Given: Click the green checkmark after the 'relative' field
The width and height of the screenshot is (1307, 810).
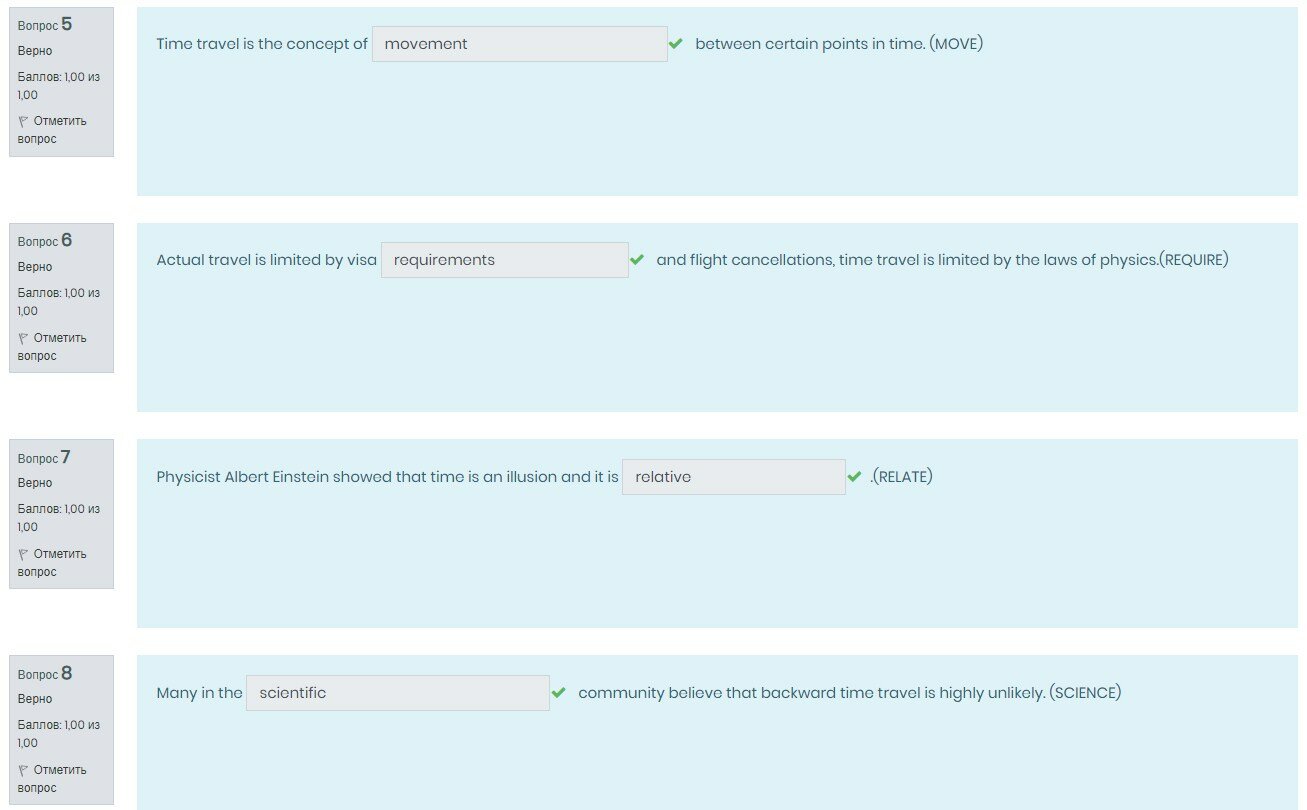Looking at the screenshot, I should click(854, 477).
